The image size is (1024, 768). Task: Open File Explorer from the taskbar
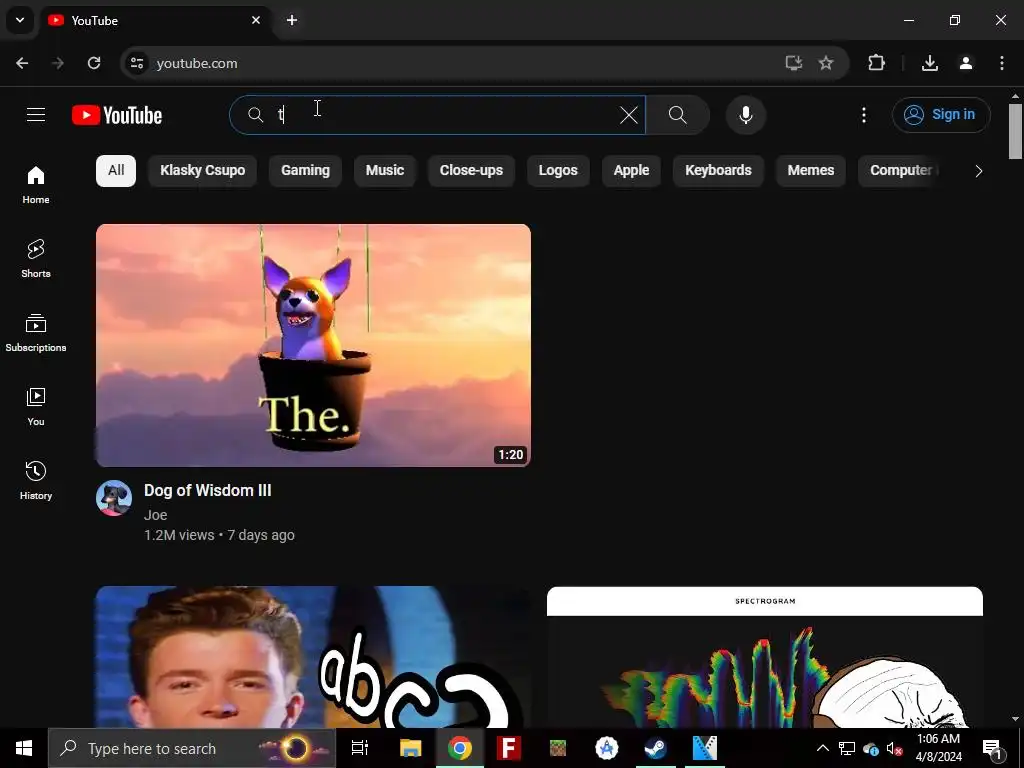click(x=410, y=748)
